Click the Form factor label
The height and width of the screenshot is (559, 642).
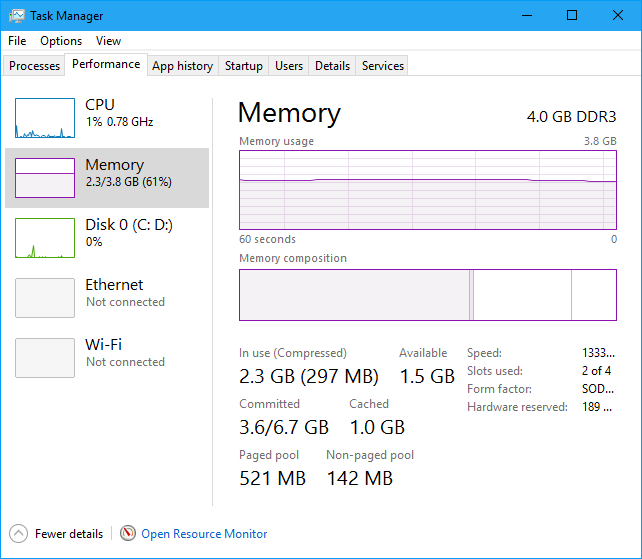click(500, 389)
